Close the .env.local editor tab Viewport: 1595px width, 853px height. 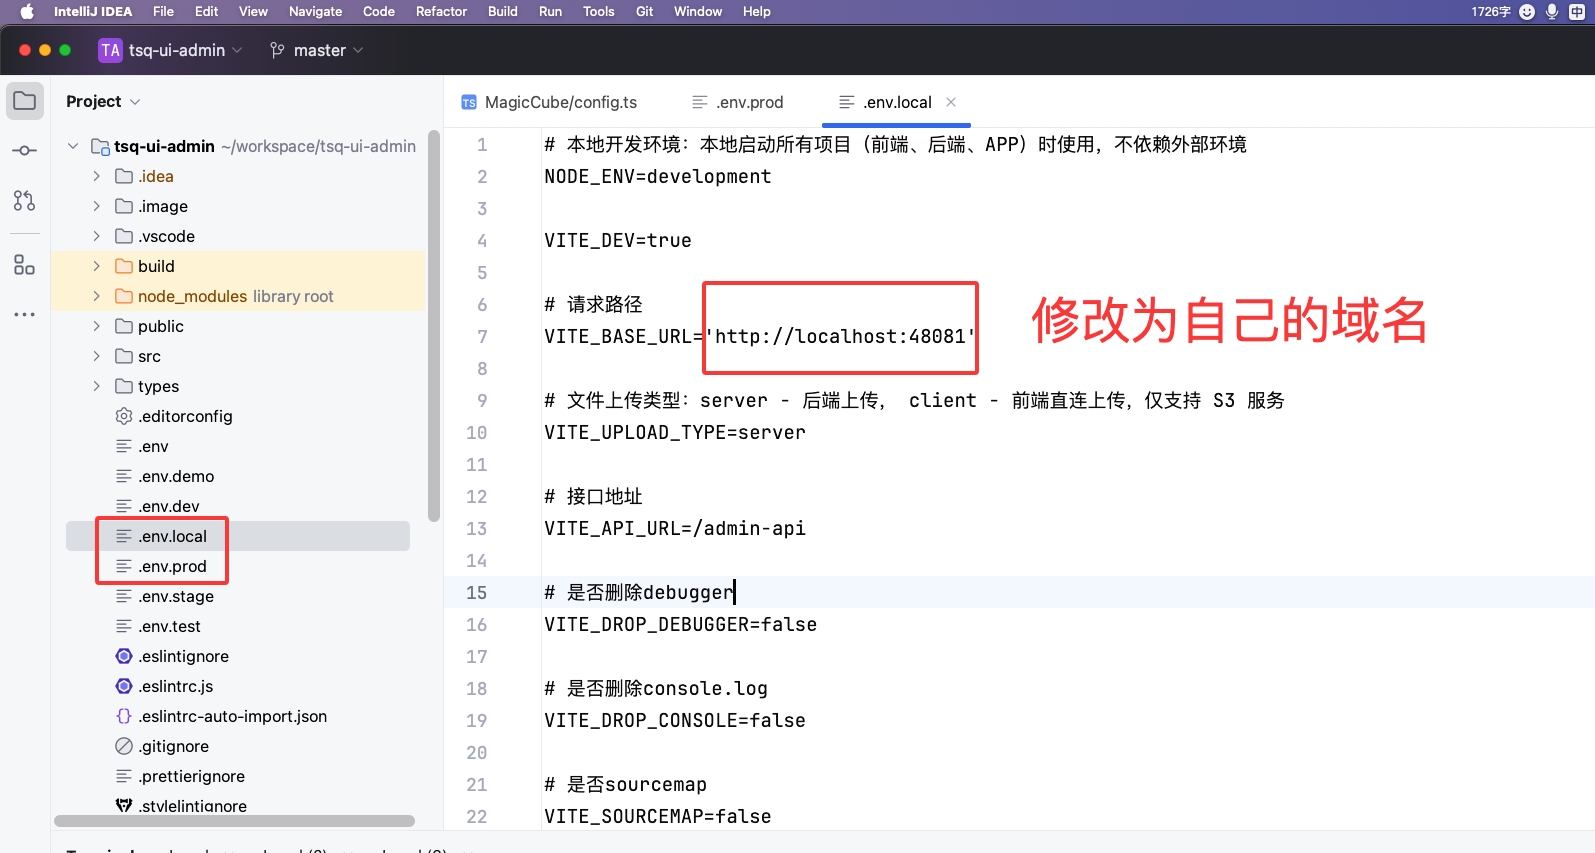pos(951,102)
